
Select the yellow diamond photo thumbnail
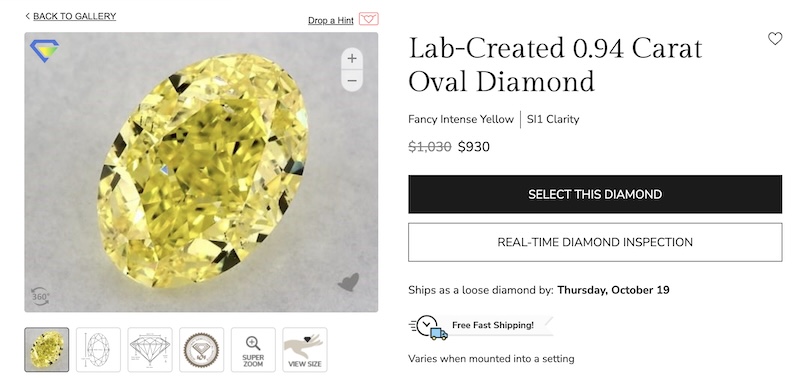[x=46, y=350]
